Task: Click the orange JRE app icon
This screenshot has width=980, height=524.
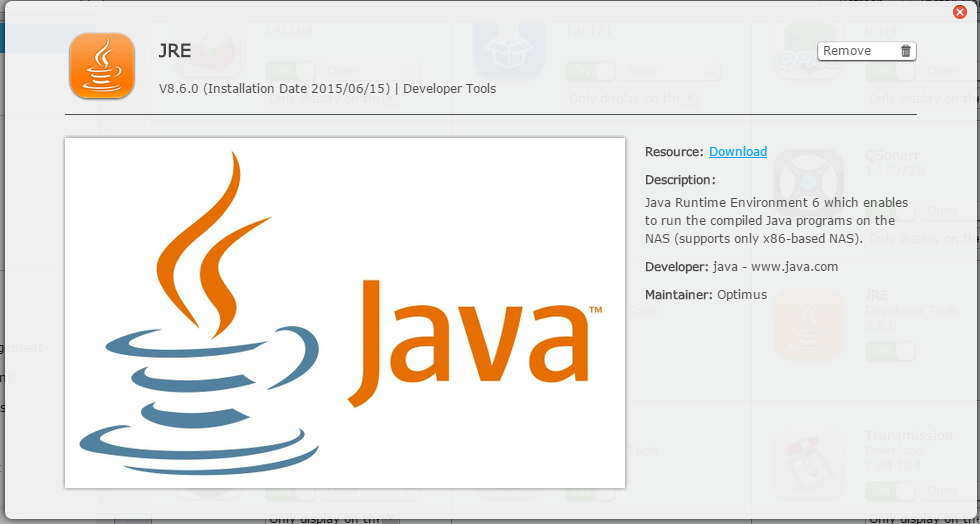Action: 102,66
